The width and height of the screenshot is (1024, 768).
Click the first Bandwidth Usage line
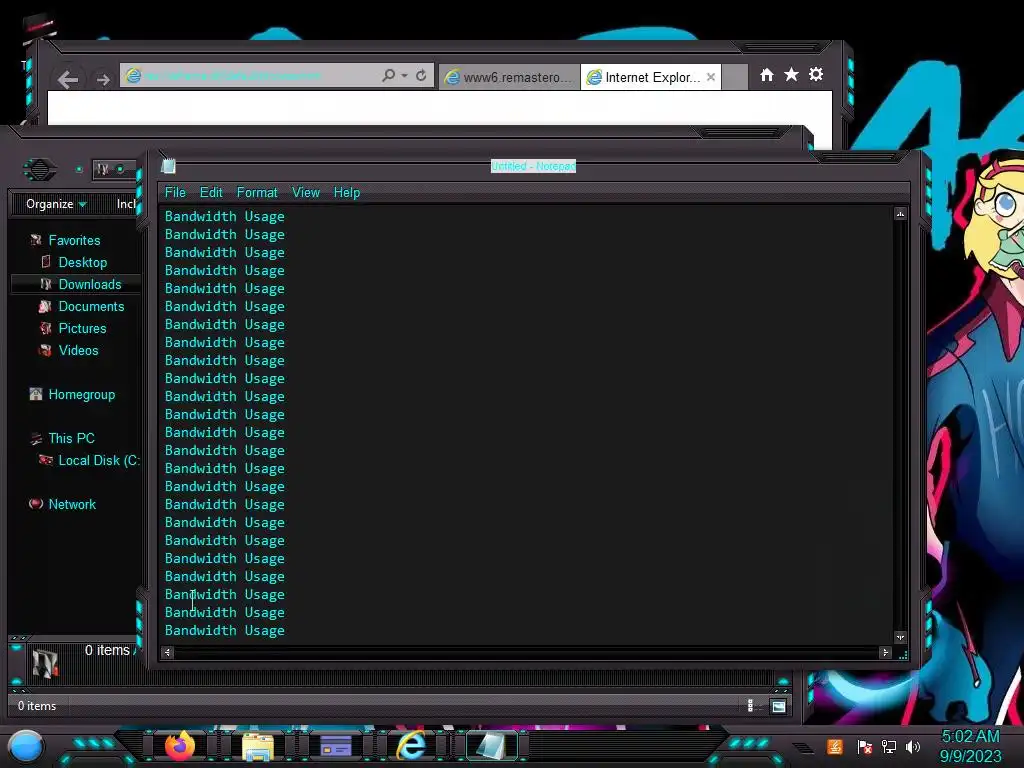coord(225,216)
